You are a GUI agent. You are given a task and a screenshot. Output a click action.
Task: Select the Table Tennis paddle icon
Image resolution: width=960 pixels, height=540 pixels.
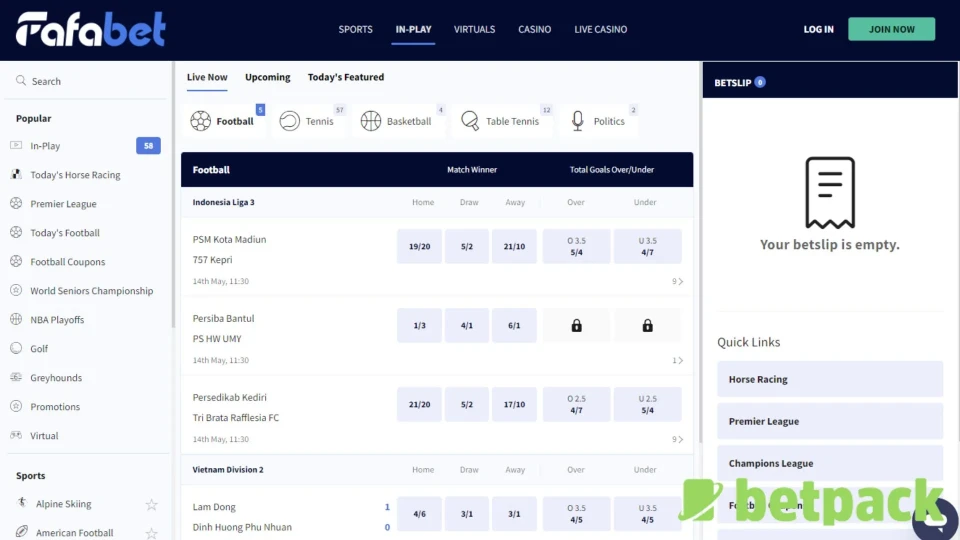pyautogui.click(x=470, y=121)
